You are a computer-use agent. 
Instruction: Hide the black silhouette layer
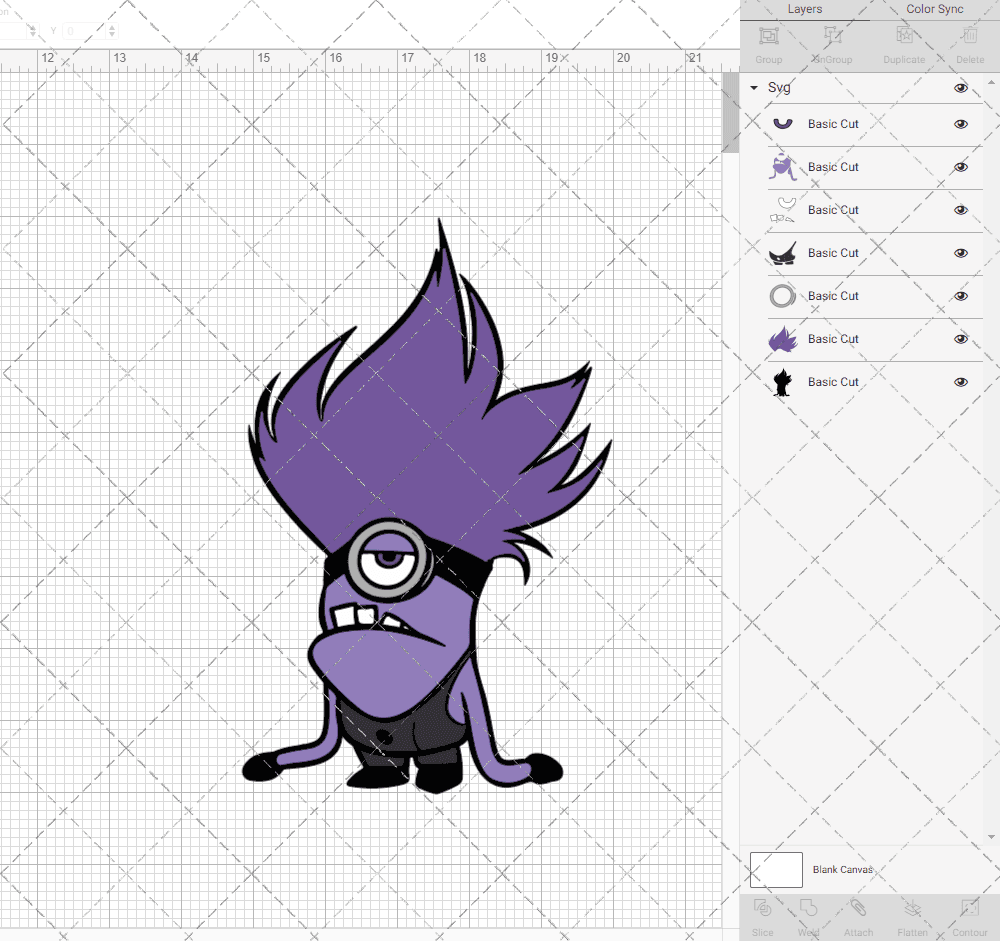[961, 382]
